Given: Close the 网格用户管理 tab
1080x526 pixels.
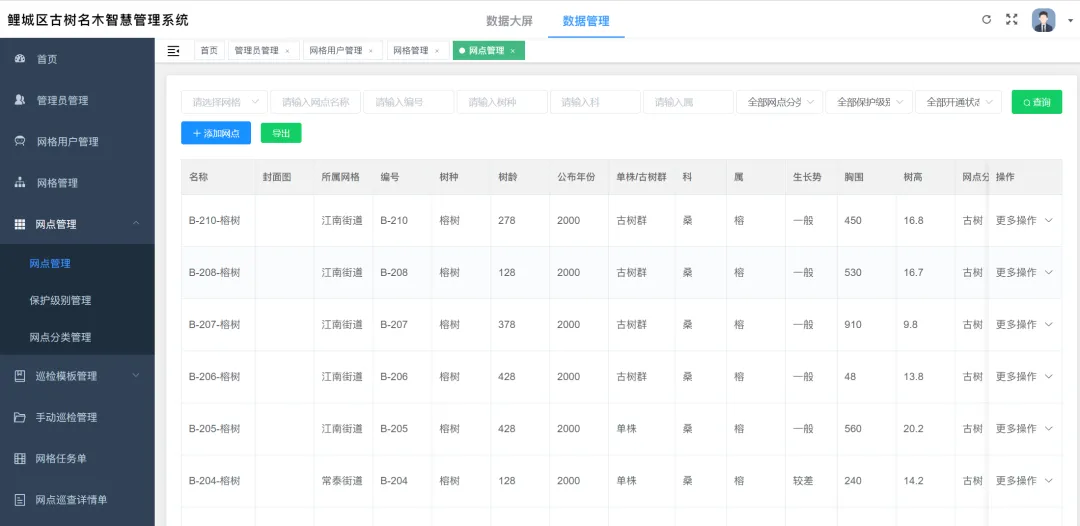Looking at the screenshot, I should (x=371, y=51).
